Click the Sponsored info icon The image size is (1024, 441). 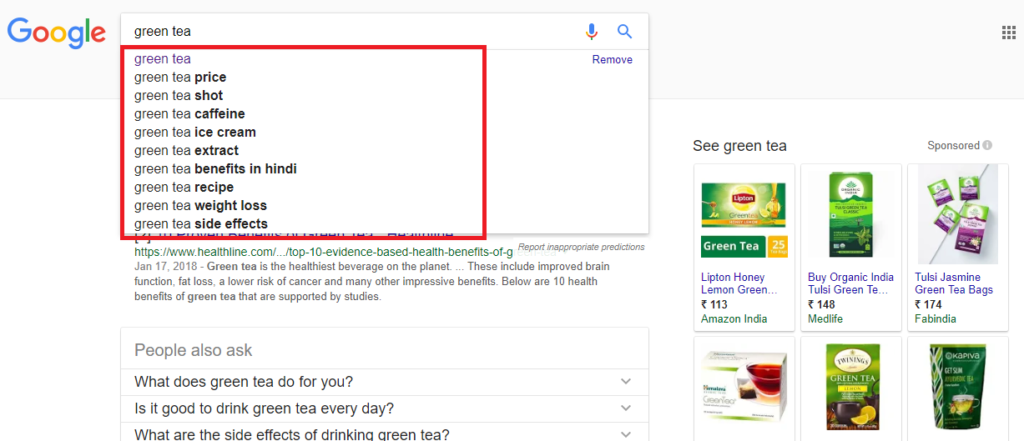[x=987, y=145]
